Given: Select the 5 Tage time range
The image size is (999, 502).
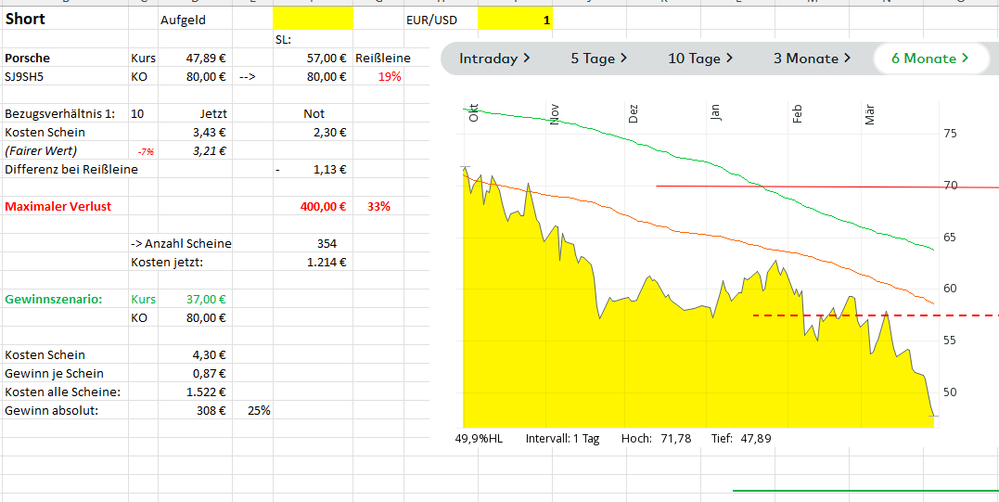Looking at the screenshot, I should [x=599, y=58].
